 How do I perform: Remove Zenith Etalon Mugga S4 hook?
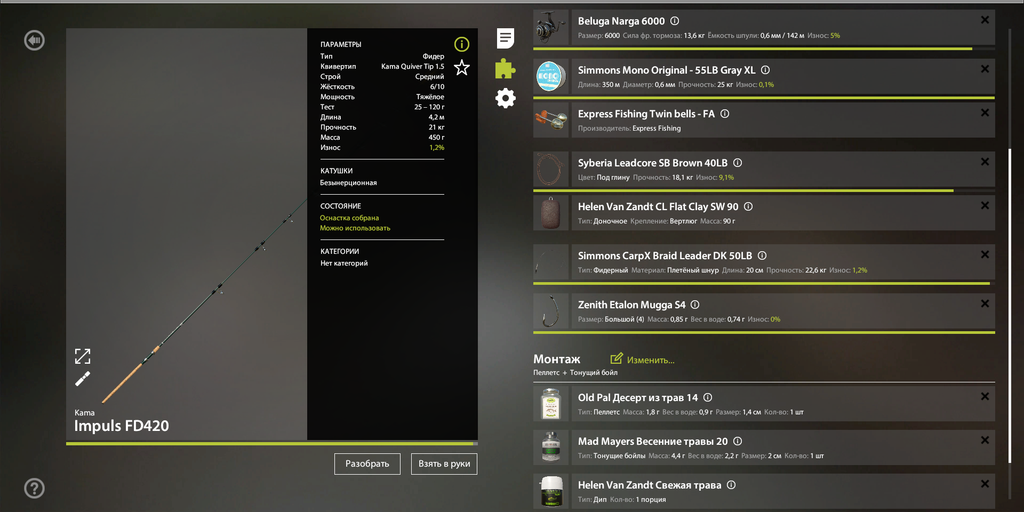(x=985, y=304)
